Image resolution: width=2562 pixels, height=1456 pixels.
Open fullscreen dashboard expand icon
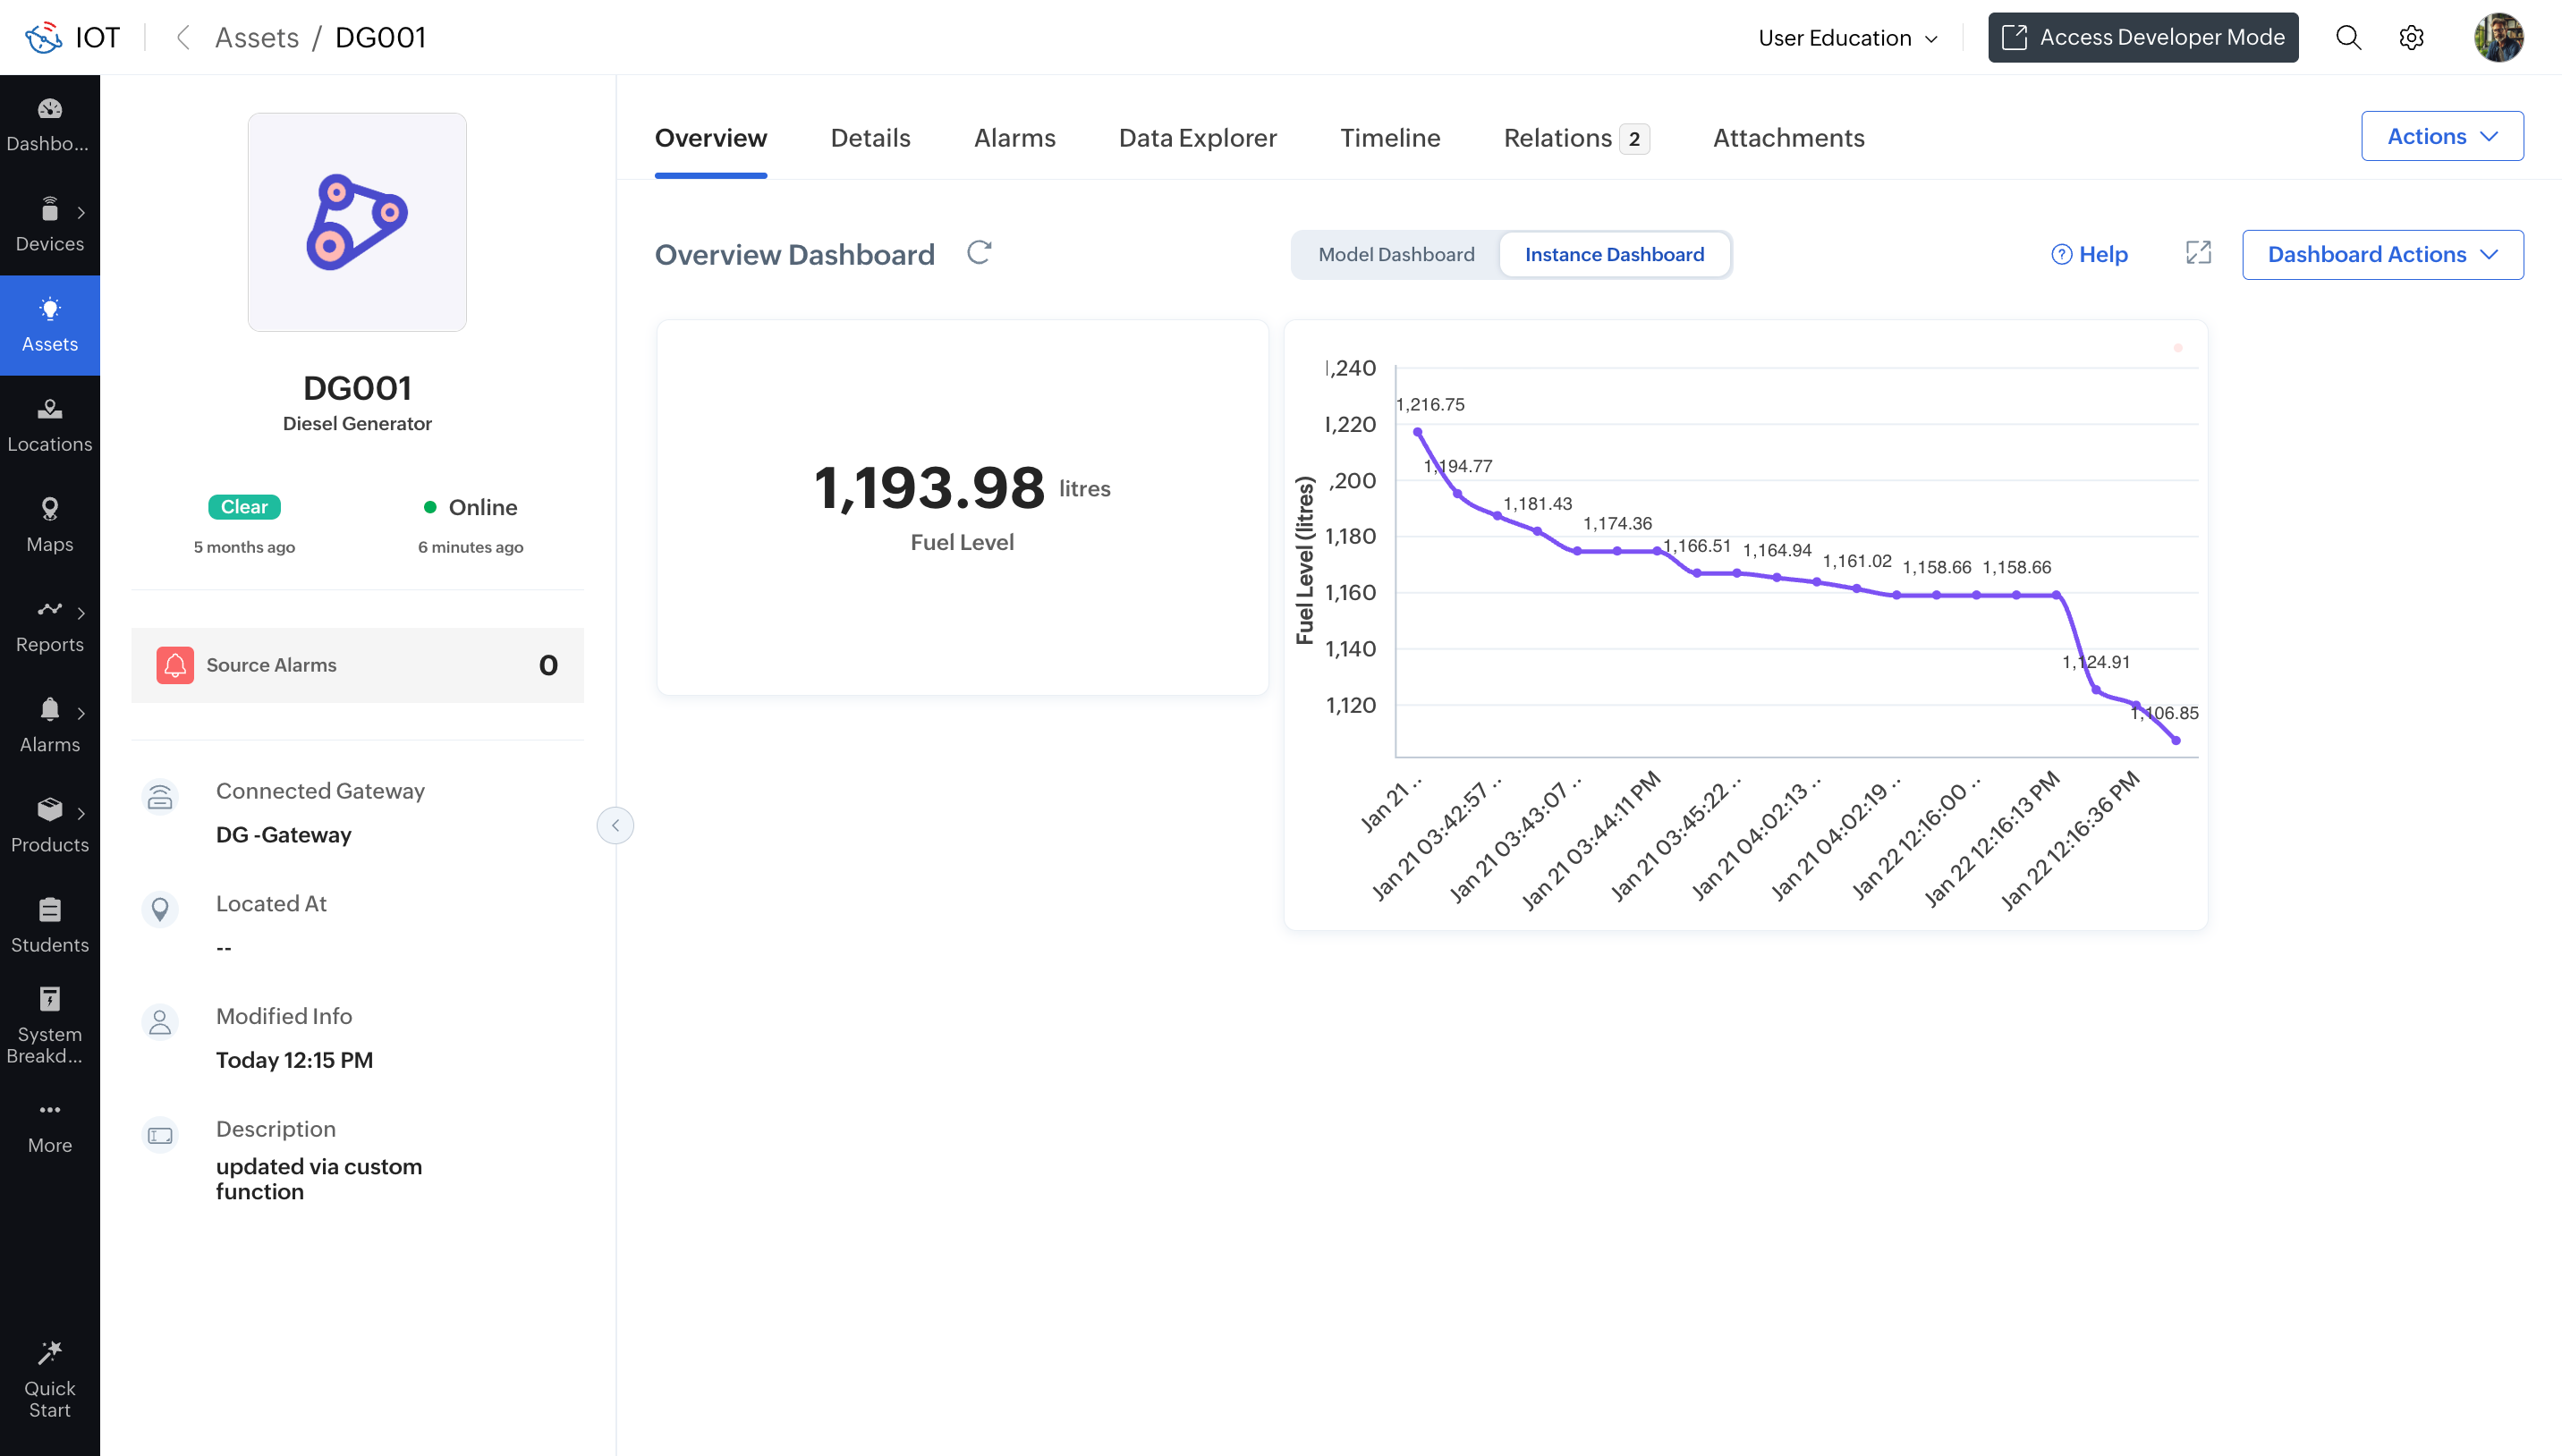coord(2197,253)
